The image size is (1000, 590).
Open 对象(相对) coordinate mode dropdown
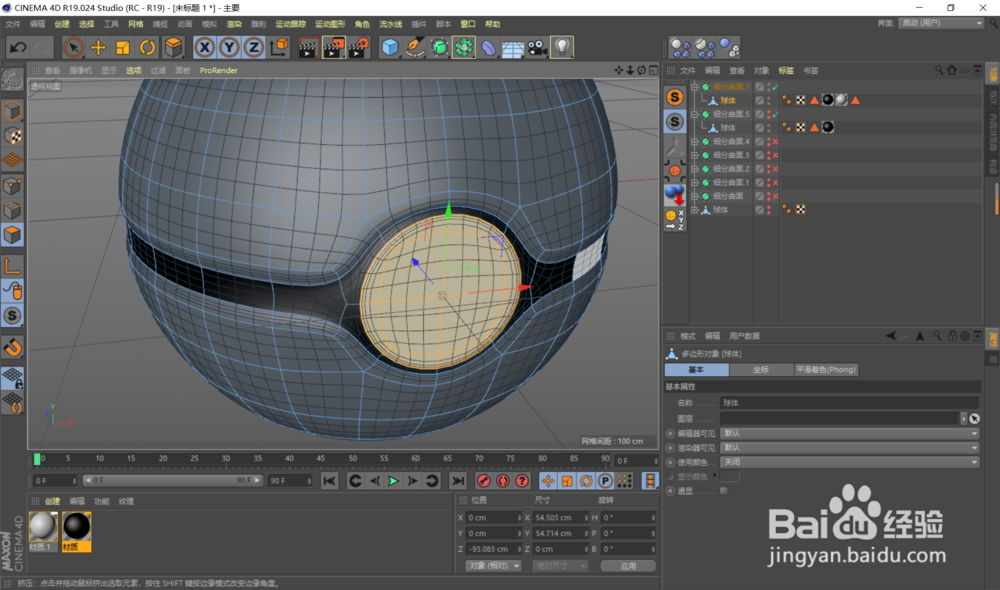tap(493, 566)
